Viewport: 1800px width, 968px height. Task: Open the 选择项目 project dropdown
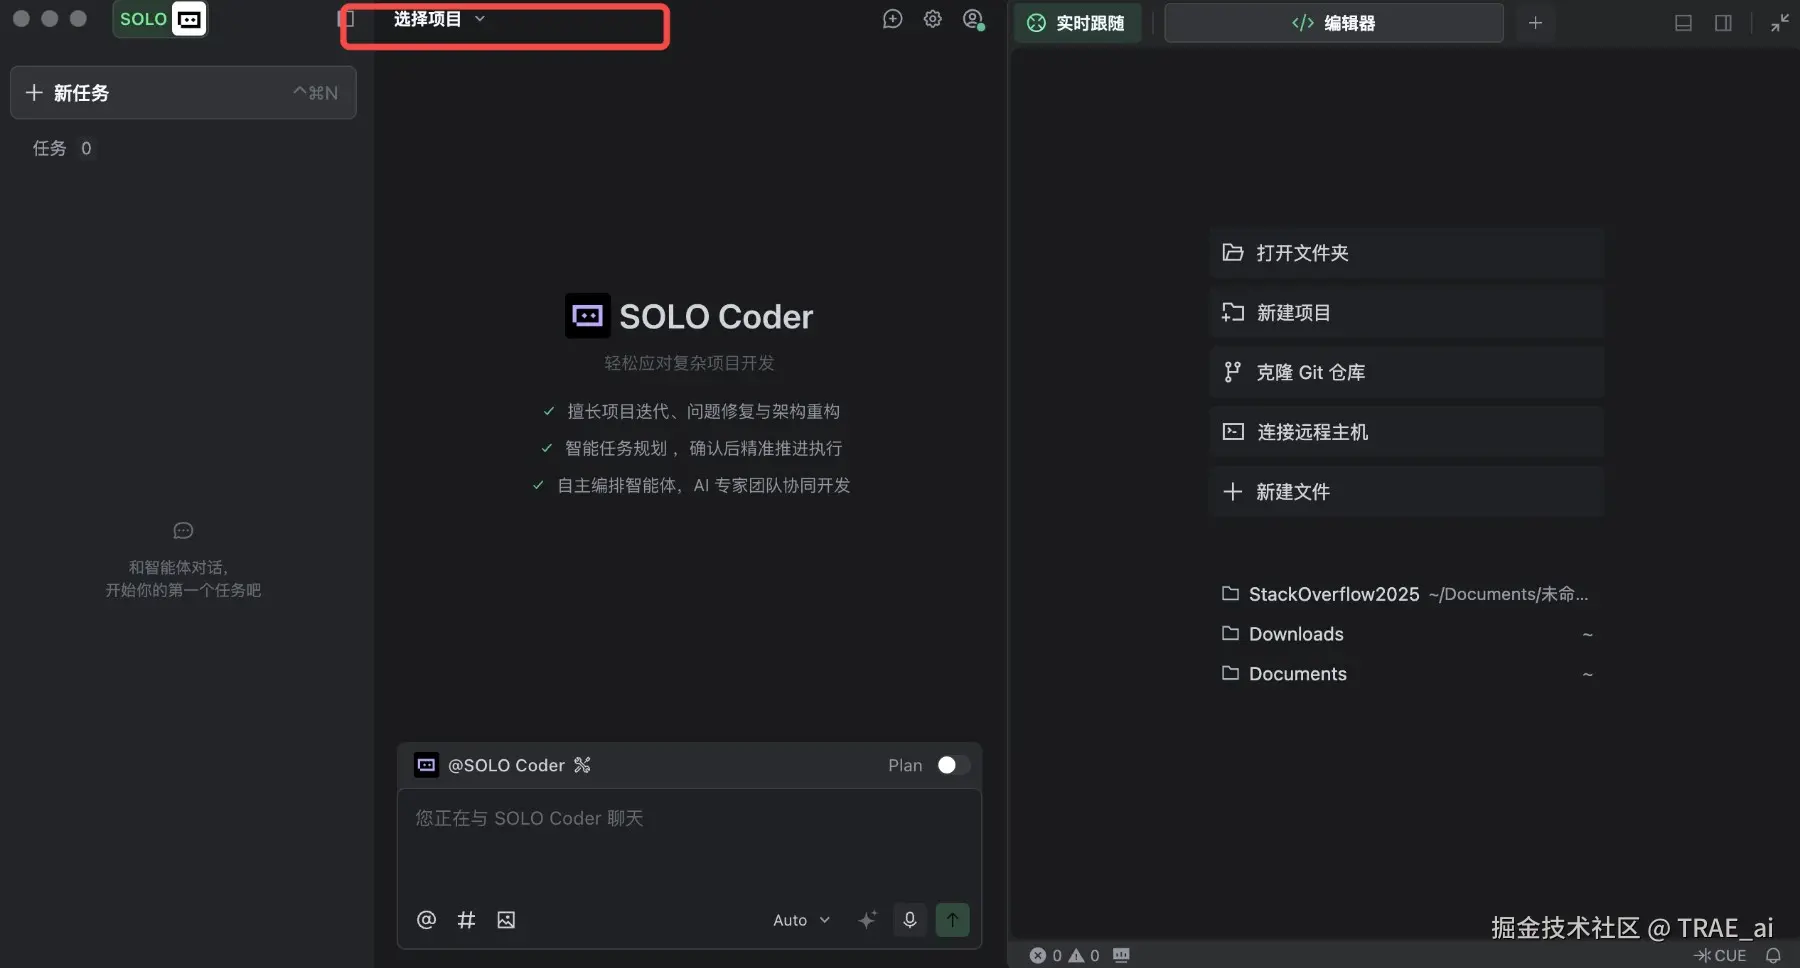pyautogui.click(x=439, y=19)
